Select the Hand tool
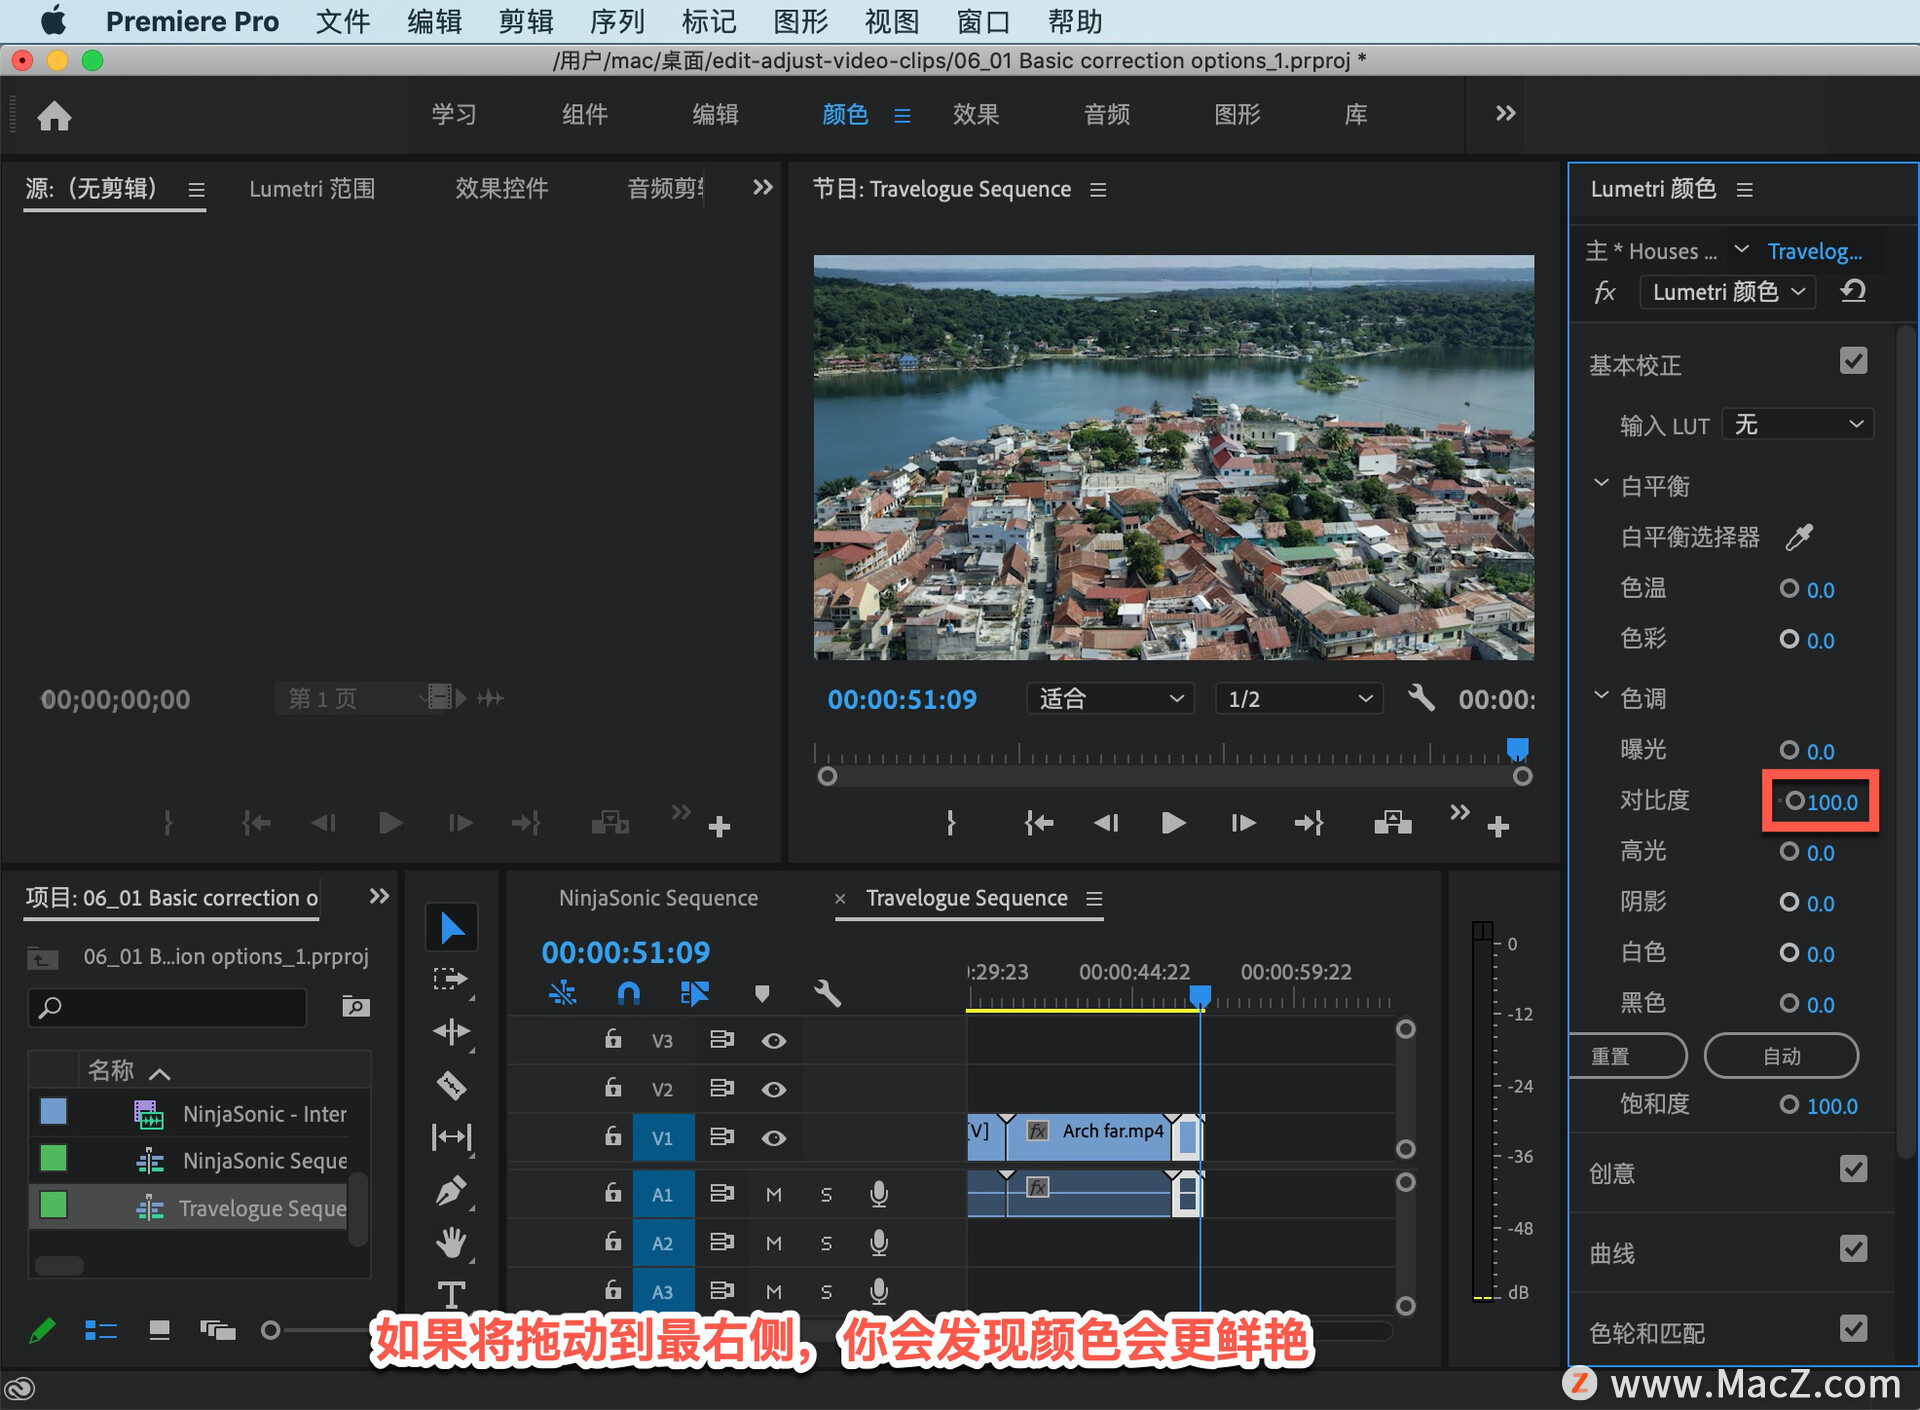The height and width of the screenshot is (1410, 1920). click(x=451, y=1243)
